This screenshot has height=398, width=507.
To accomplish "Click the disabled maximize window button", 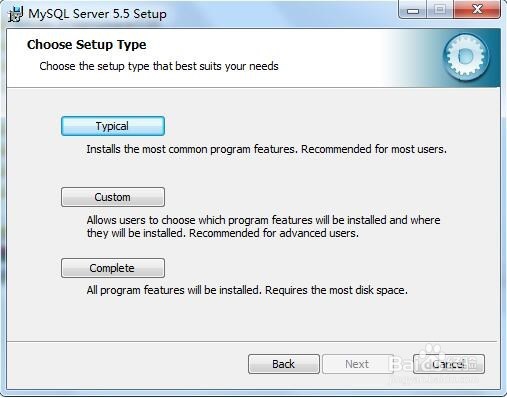I will pos(440,10).
